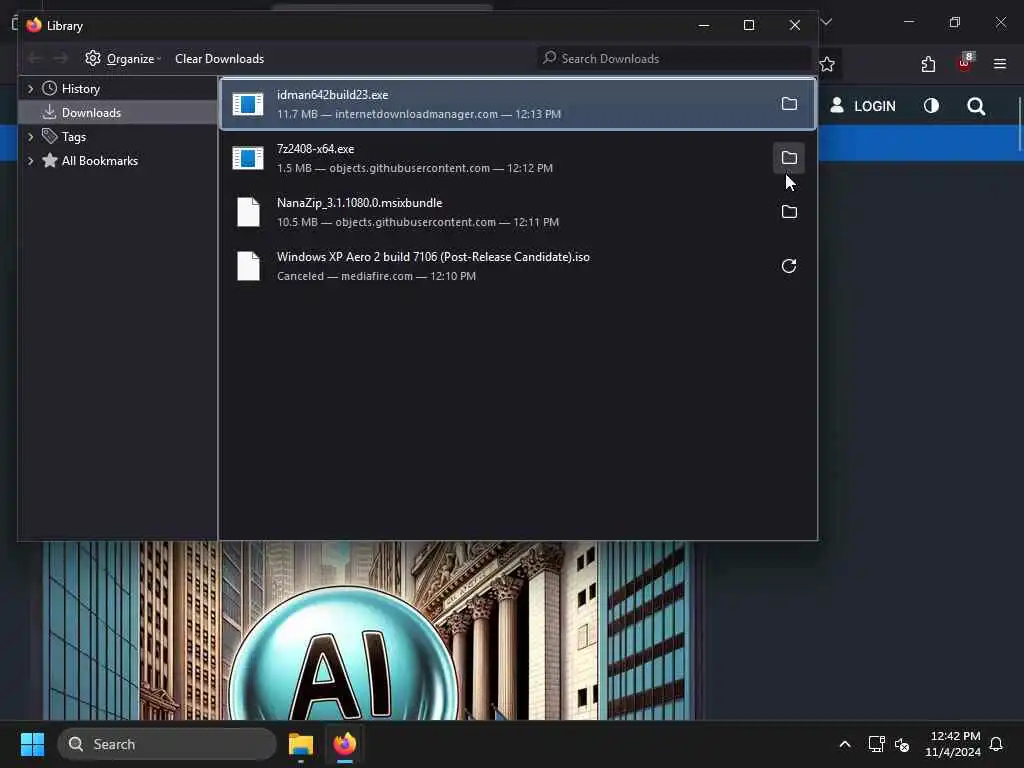Close the Library window
This screenshot has height=768, width=1024.
tap(795, 25)
